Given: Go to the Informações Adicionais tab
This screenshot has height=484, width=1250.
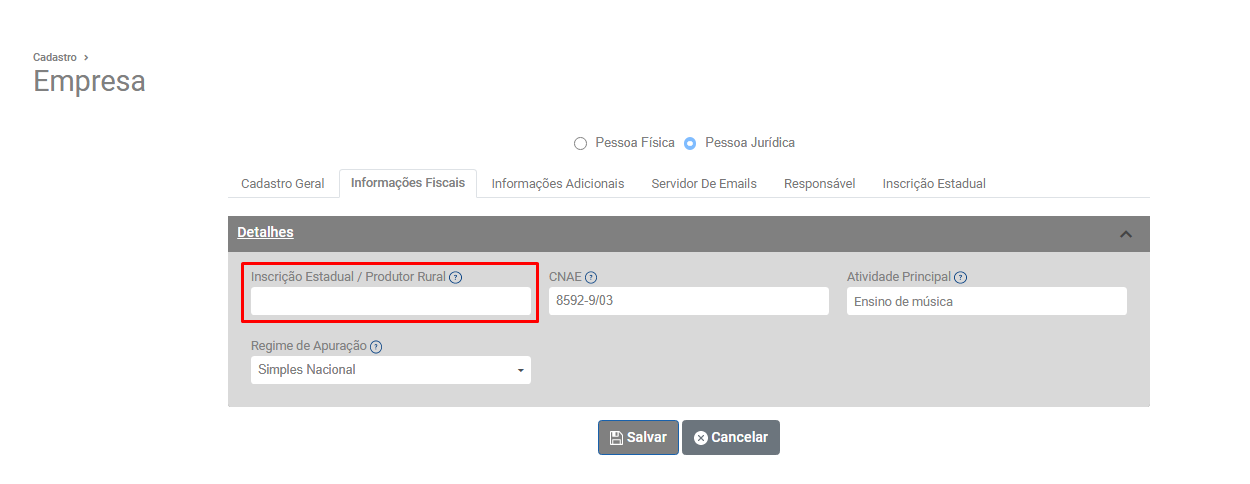Looking at the screenshot, I should click(558, 184).
